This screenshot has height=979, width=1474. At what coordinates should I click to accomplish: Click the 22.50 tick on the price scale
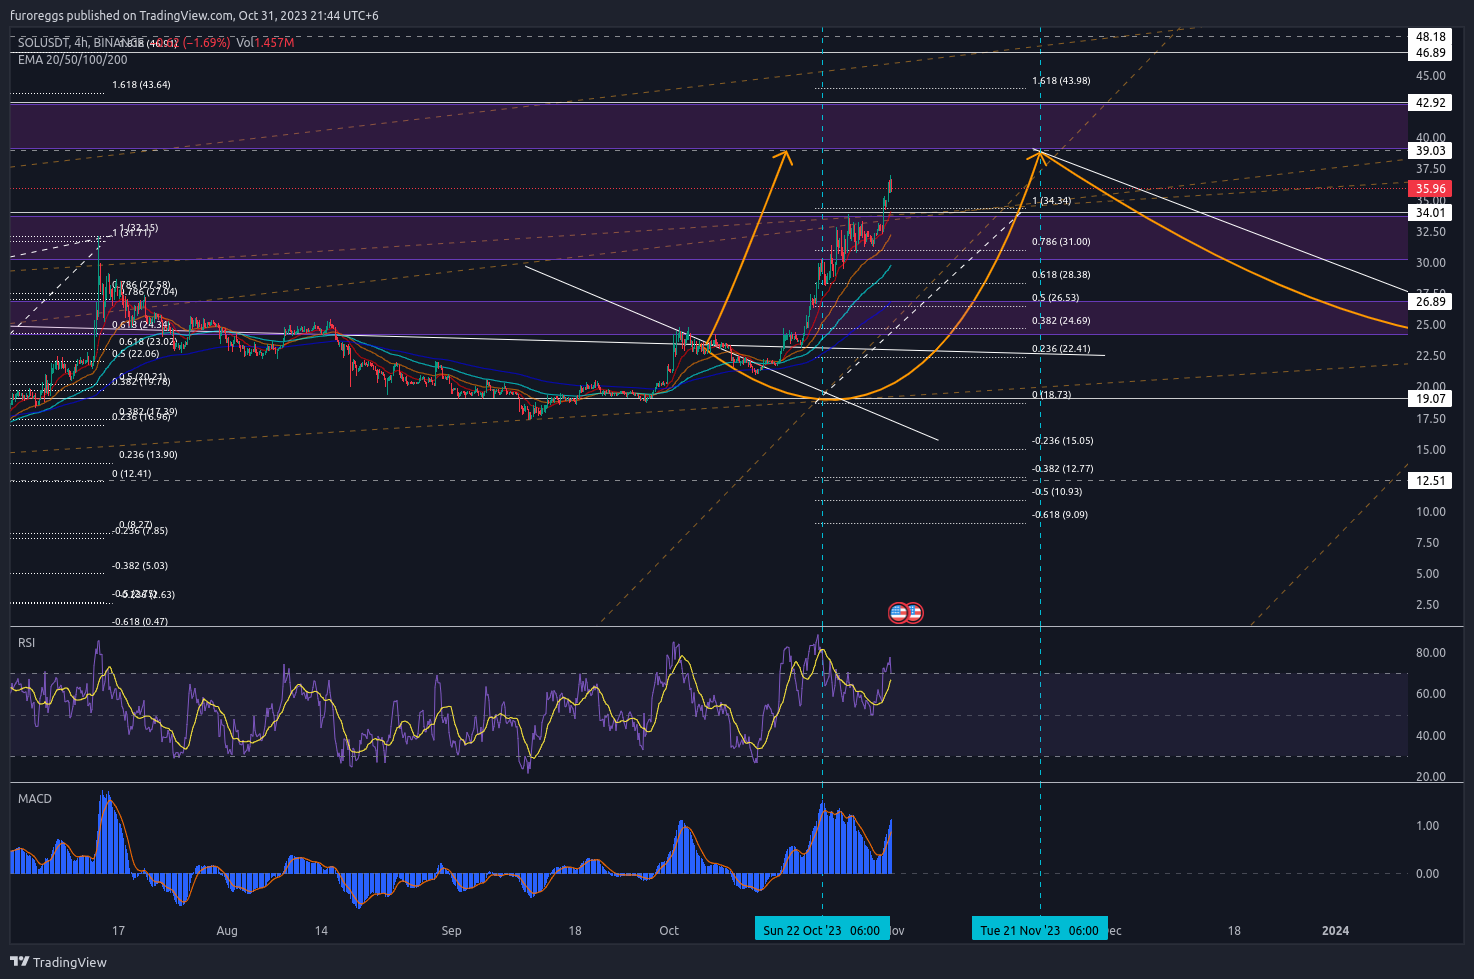1431,356
